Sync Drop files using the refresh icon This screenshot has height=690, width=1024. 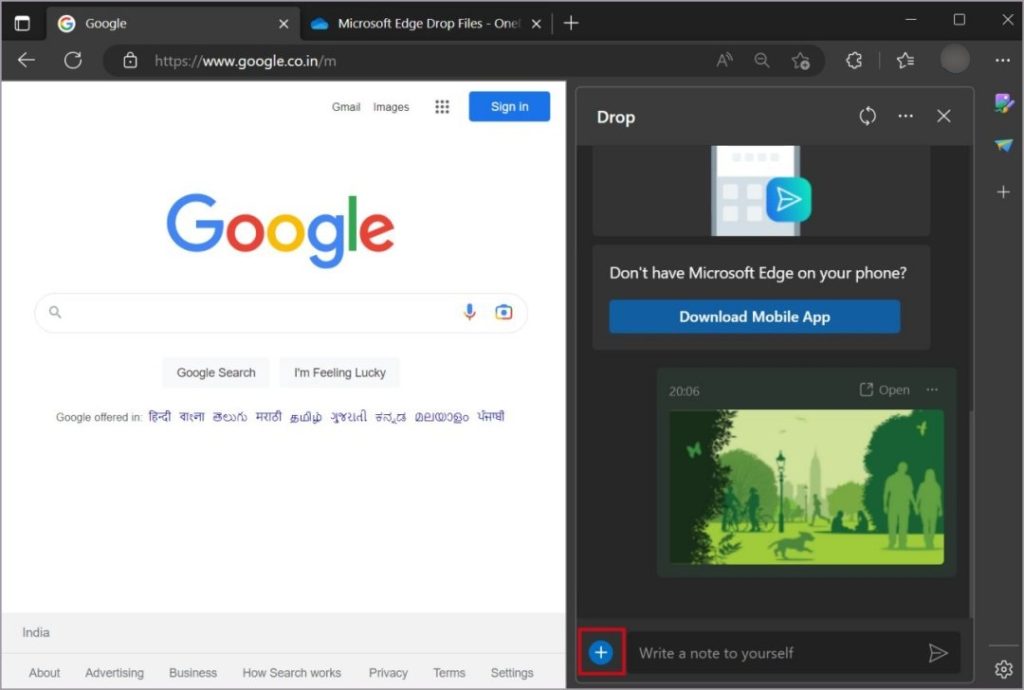pos(866,117)
